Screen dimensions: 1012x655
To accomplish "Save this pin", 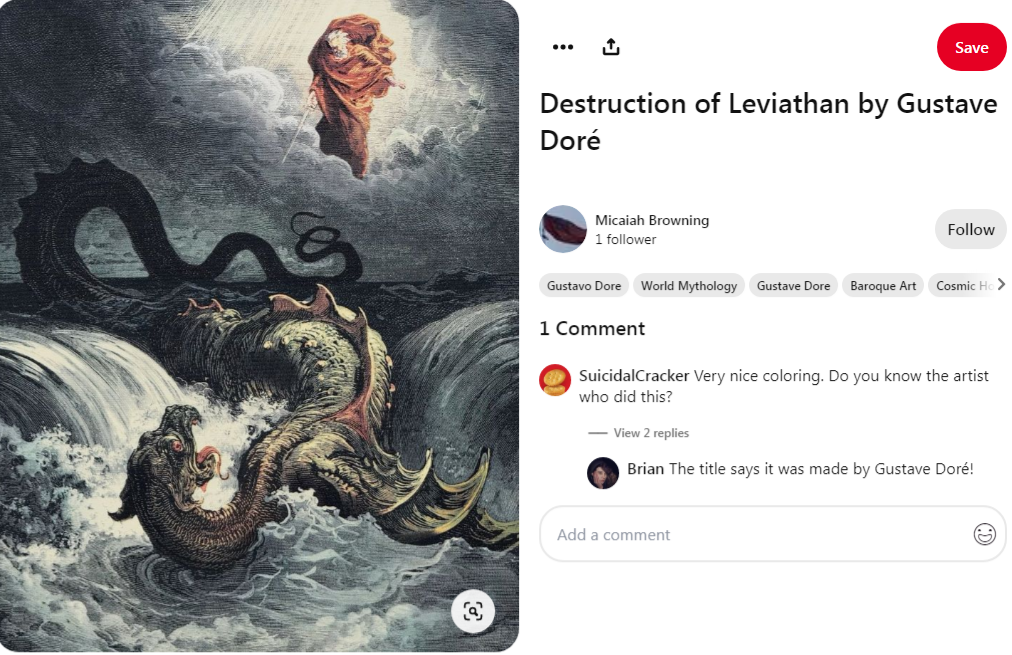I will (x=971, y=47).
